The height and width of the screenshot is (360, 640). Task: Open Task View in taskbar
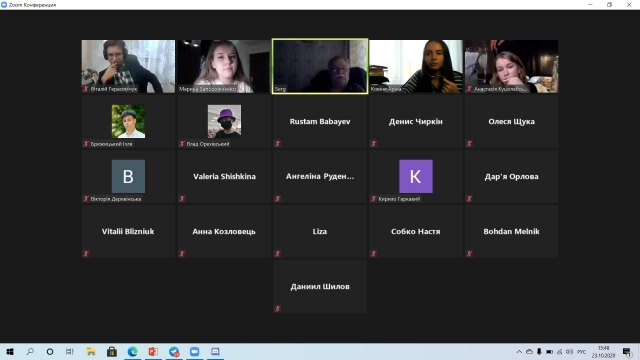click(x=70, y=351)
